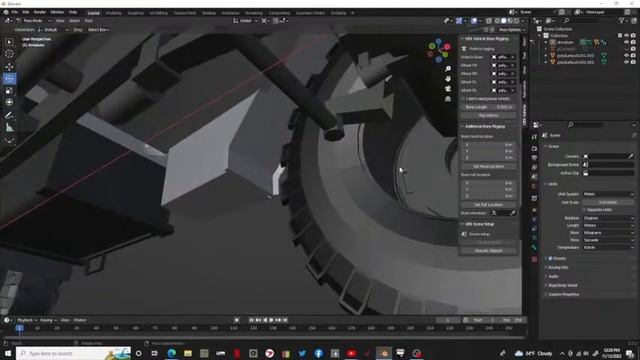Open the Output properties tab icon
Image resolution: width=640 pixels, height=360 pixels.
[534, 158]
